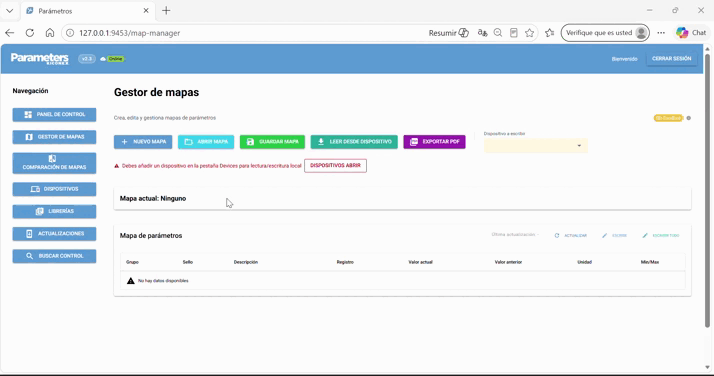The height and width of the screenshot is (376, 714).
Task: Click the Registro column header
Action: tap(345, 262)
